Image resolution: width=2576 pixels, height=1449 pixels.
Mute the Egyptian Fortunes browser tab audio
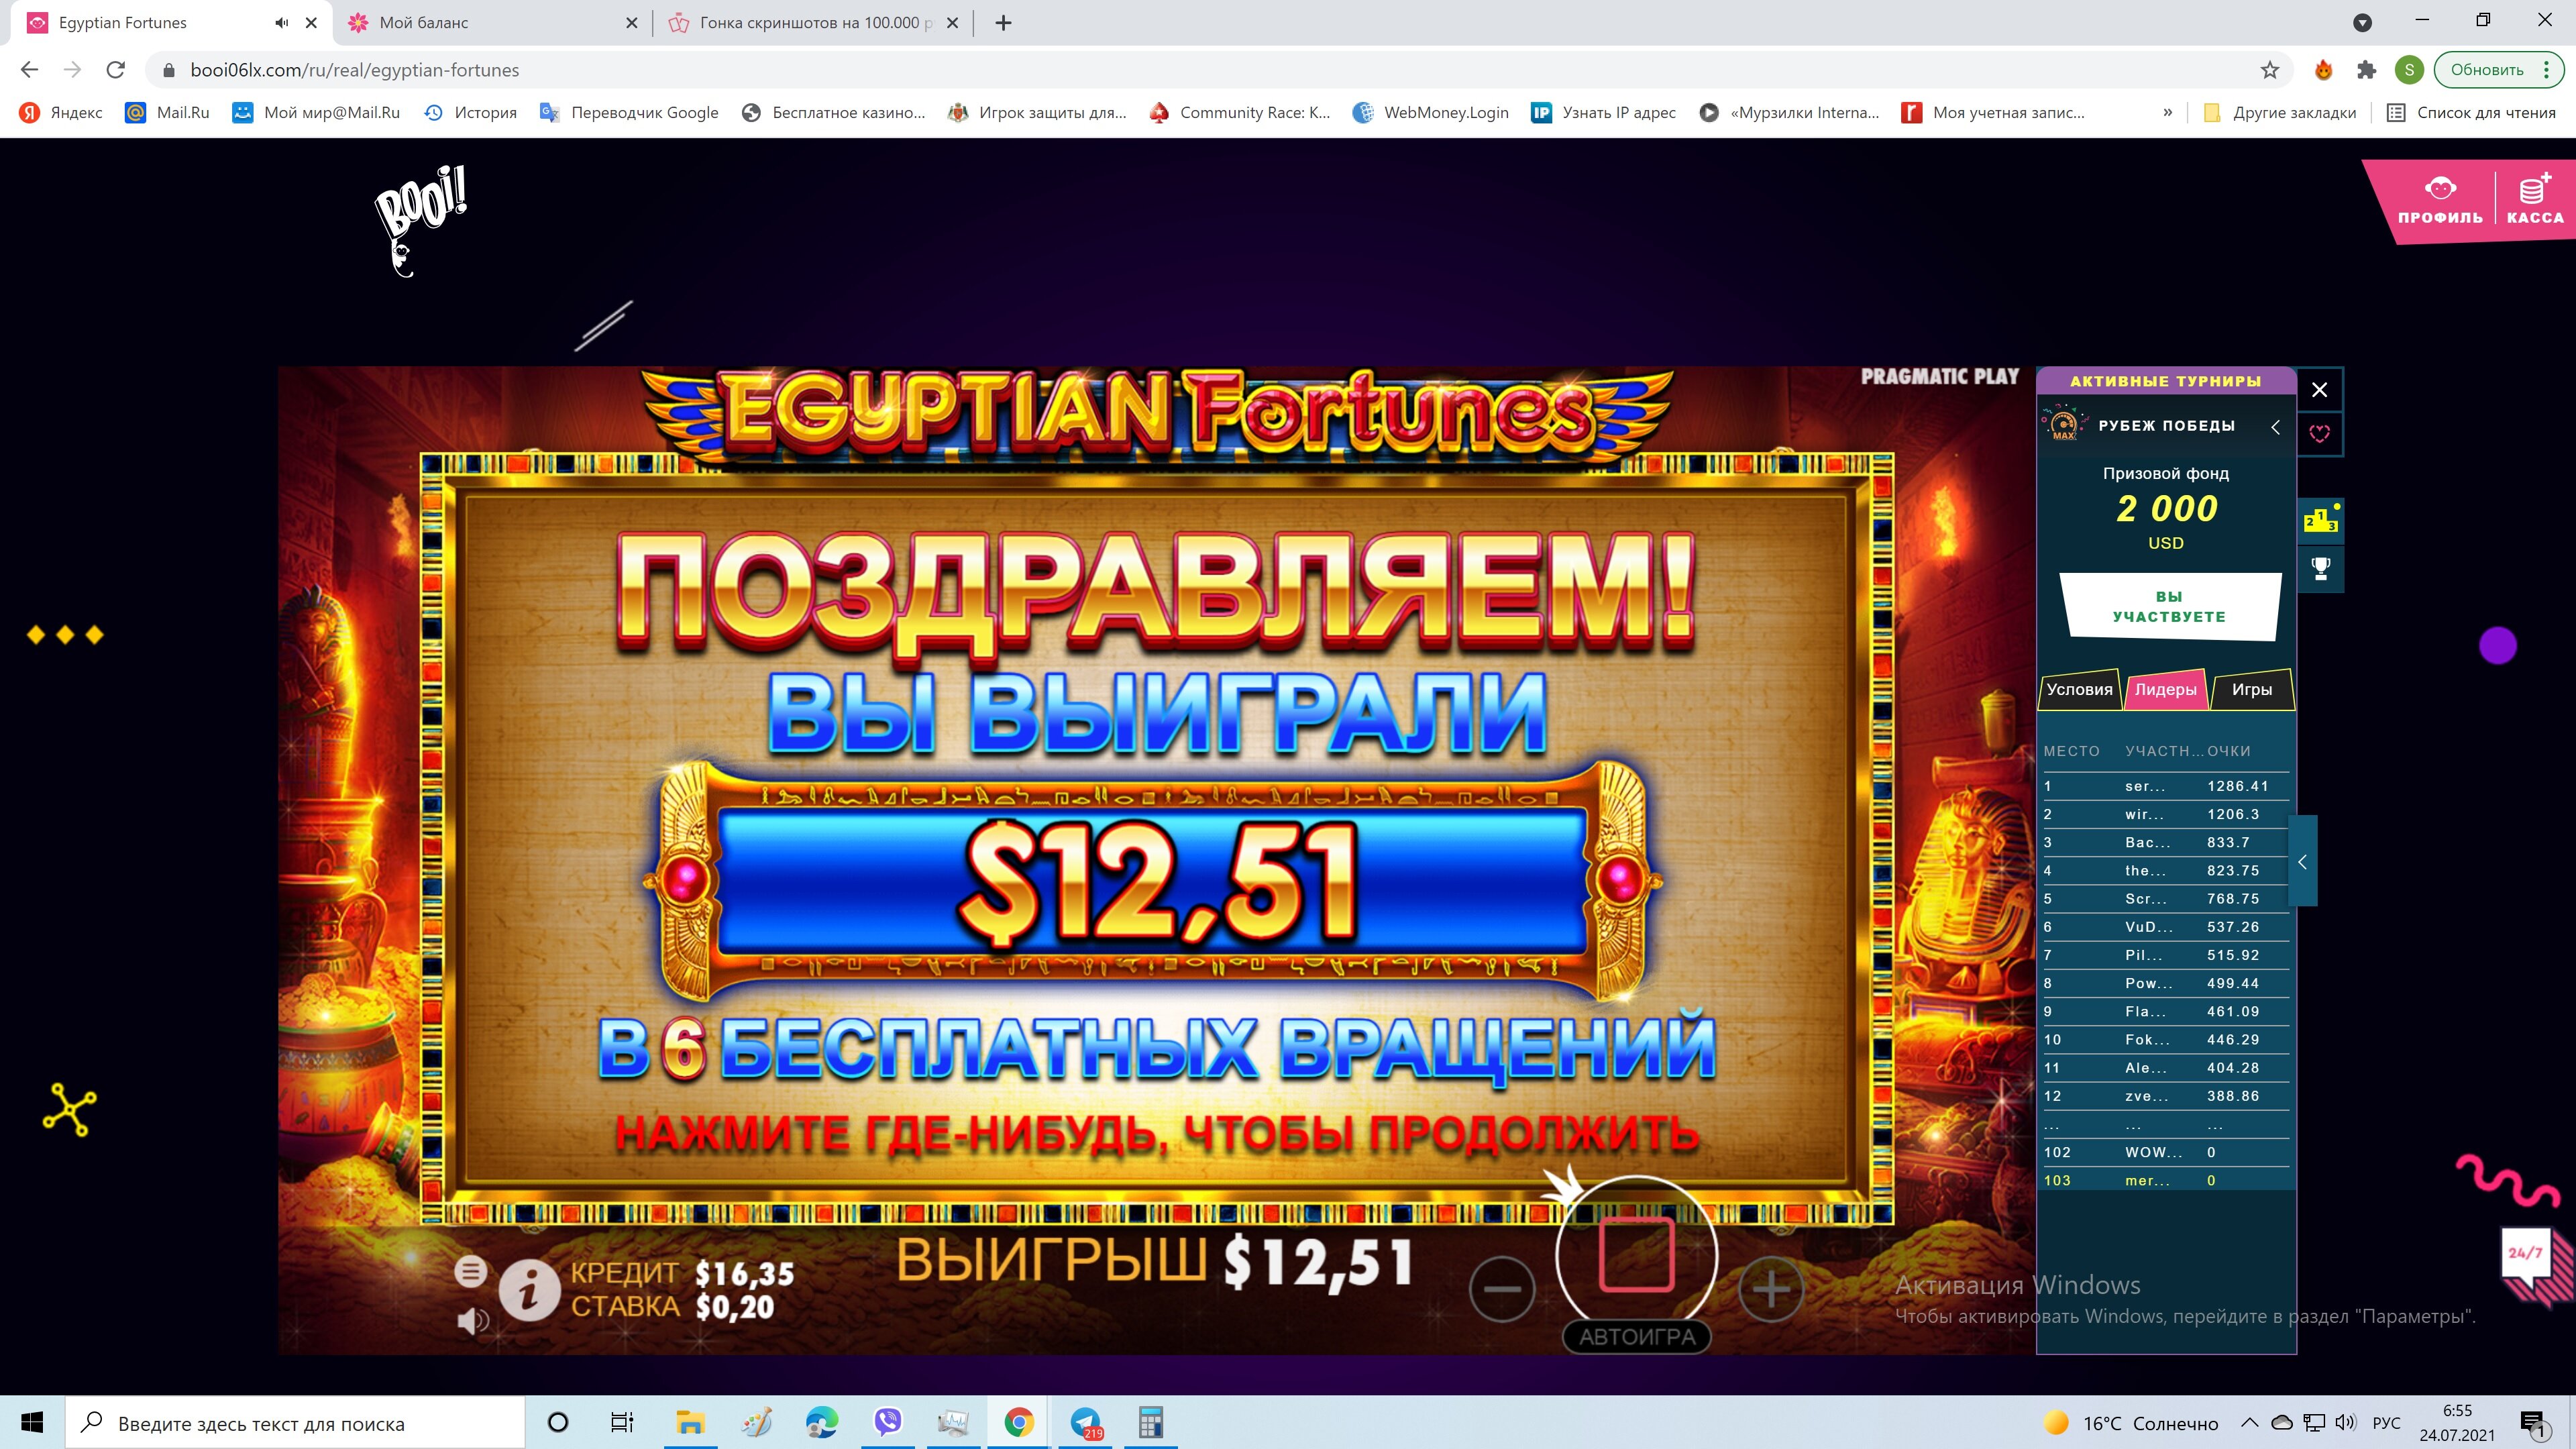pos(282,22)
